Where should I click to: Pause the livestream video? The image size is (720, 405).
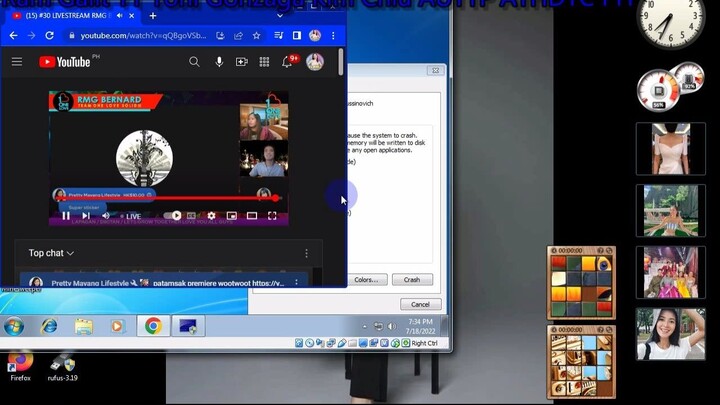66,215
